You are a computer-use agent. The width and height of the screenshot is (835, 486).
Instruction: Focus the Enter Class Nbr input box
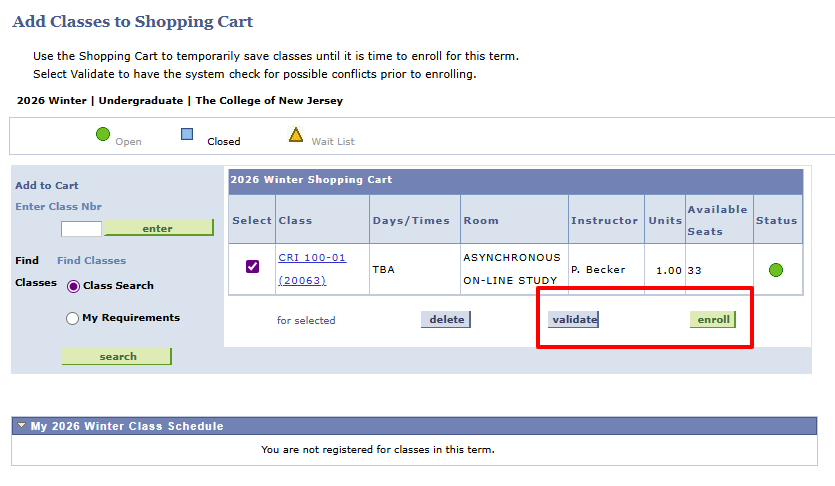click(x=81, y=229)
